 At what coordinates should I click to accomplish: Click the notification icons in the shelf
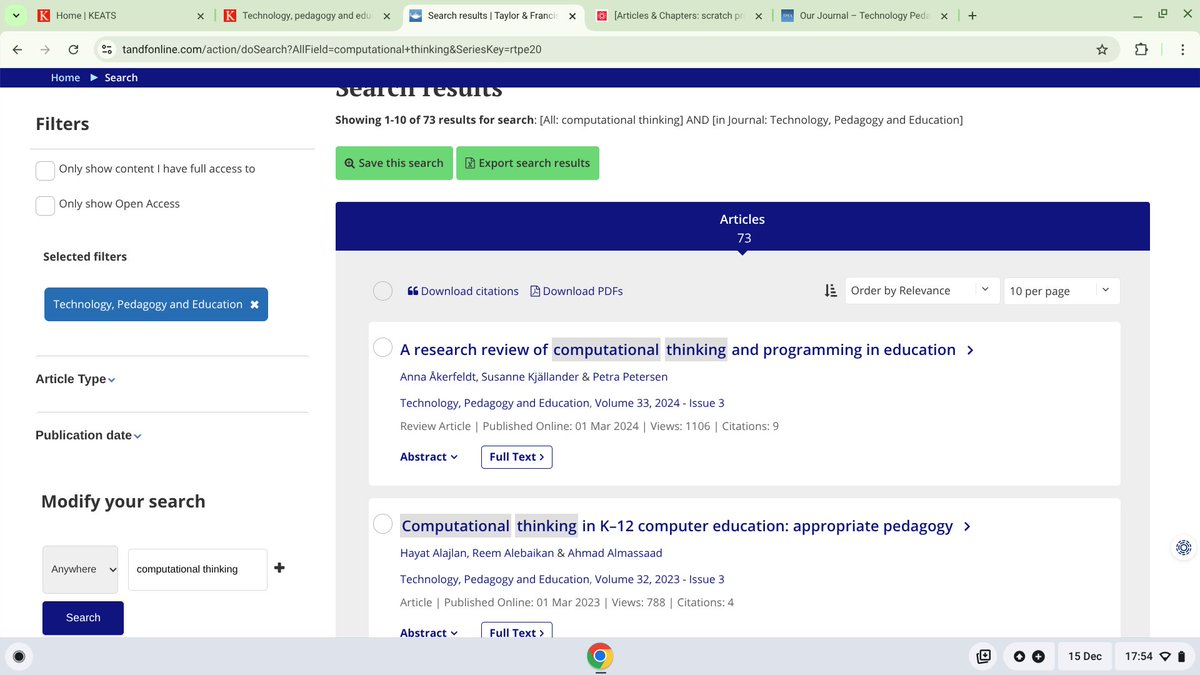[x=1029, y=656]
